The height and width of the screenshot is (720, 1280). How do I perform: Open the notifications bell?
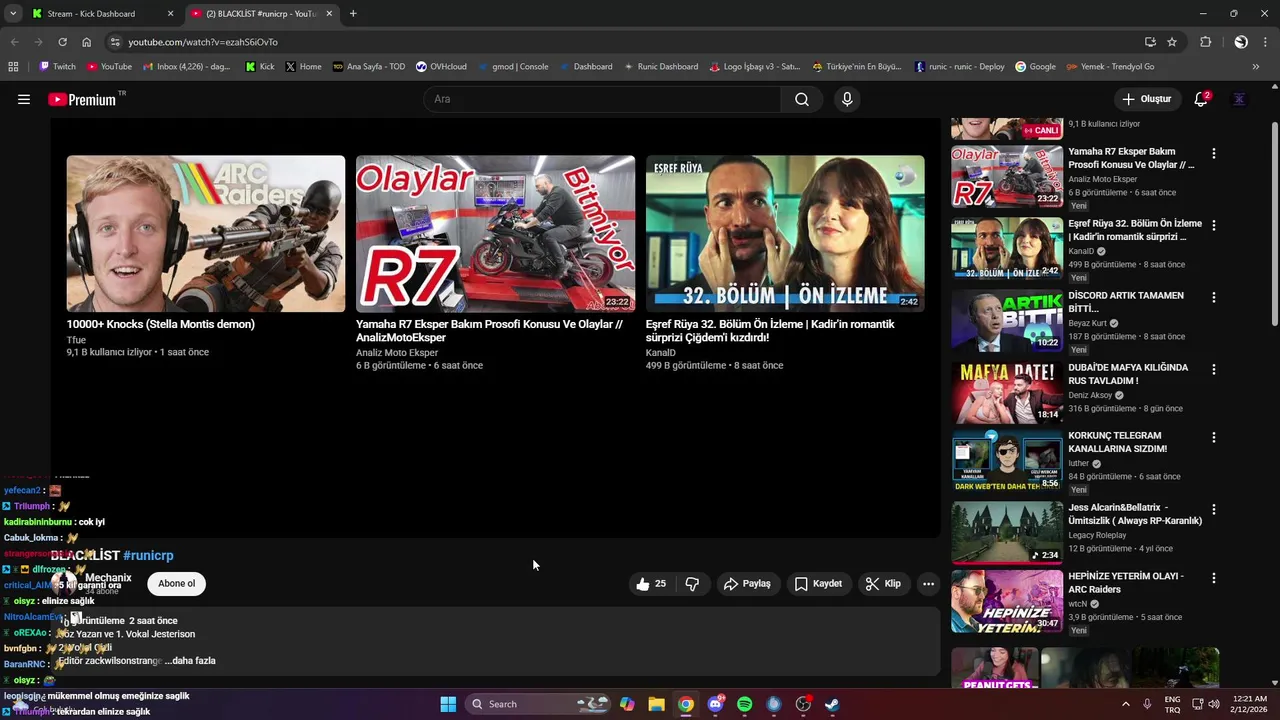1201,99
